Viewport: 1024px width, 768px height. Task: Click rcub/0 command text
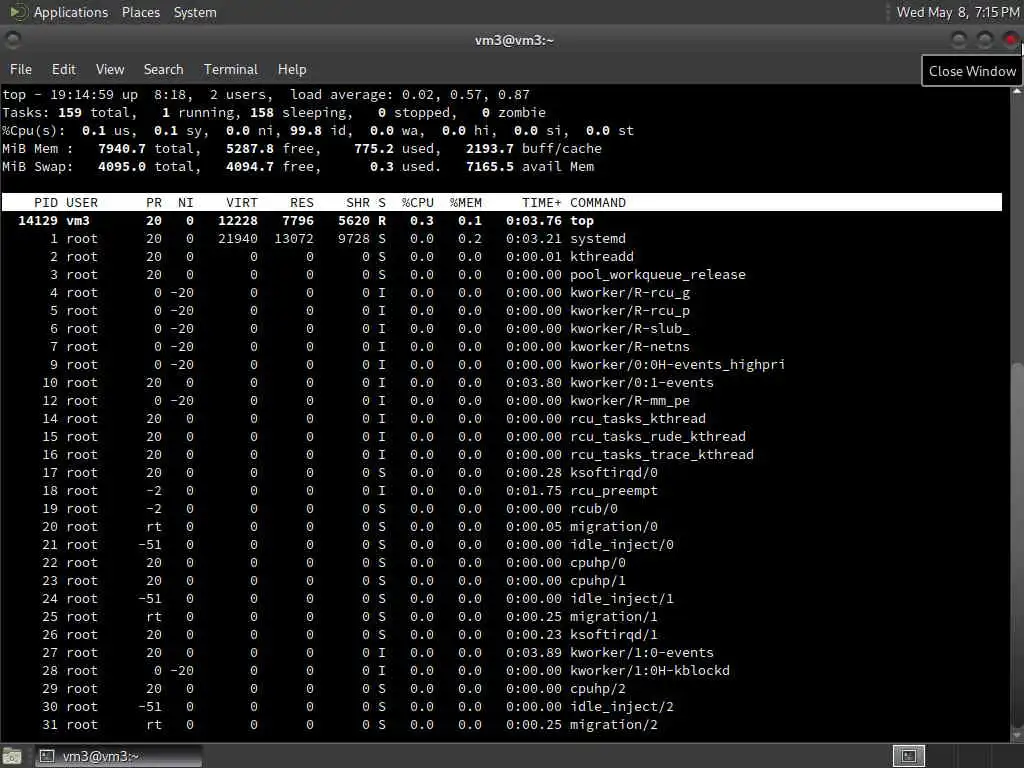pos(594,509)
